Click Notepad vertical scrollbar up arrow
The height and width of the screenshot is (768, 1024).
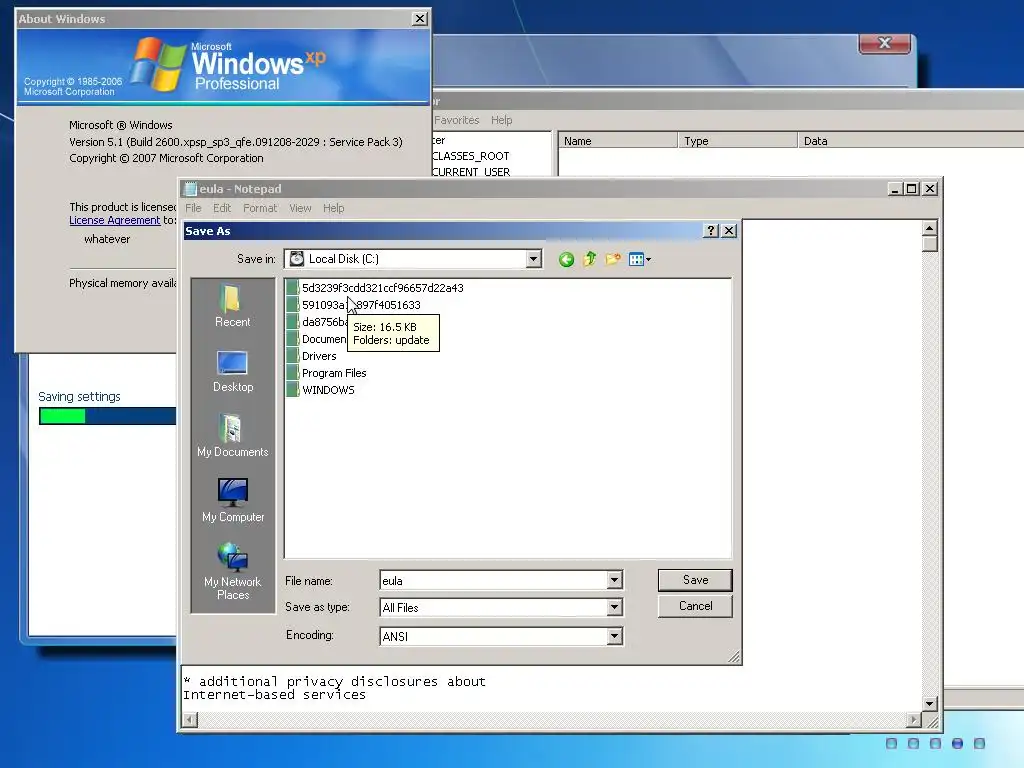[930, 228]
